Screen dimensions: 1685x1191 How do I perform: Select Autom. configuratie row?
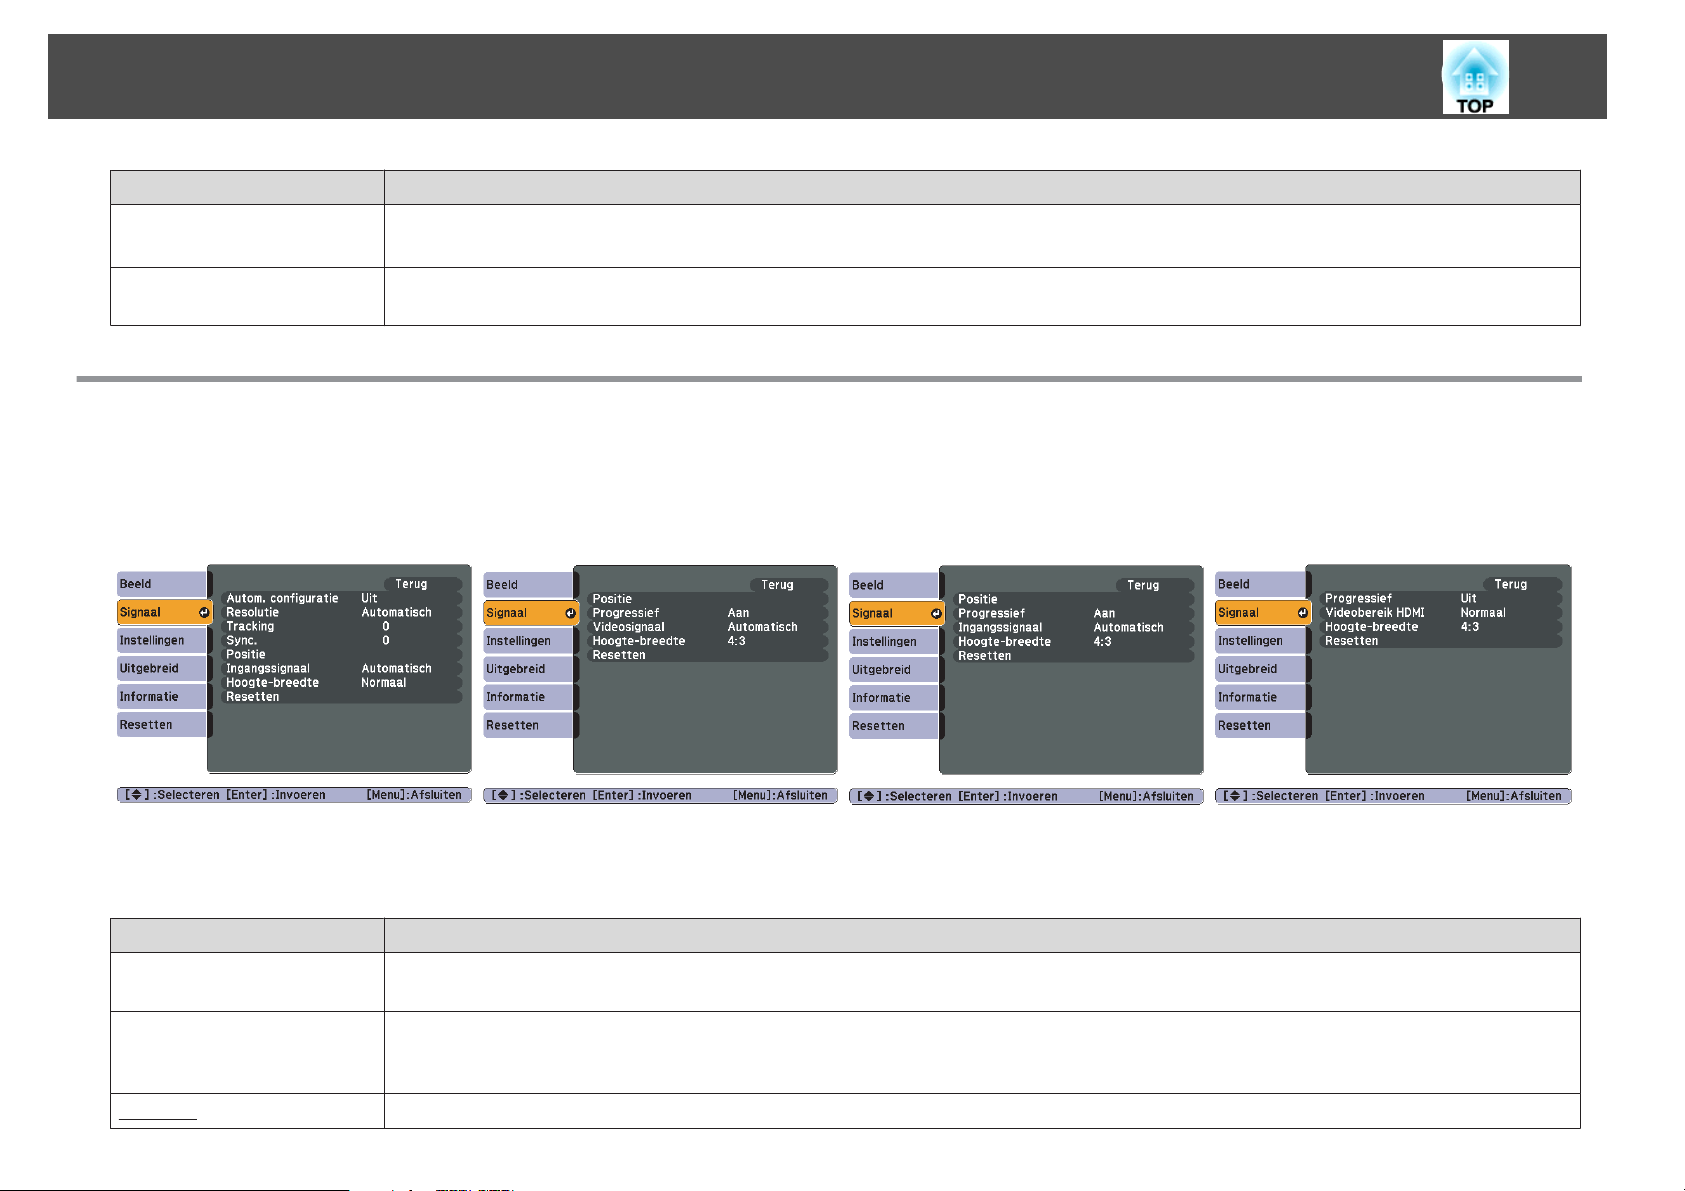pyautogui.click(x=342, y=598)
